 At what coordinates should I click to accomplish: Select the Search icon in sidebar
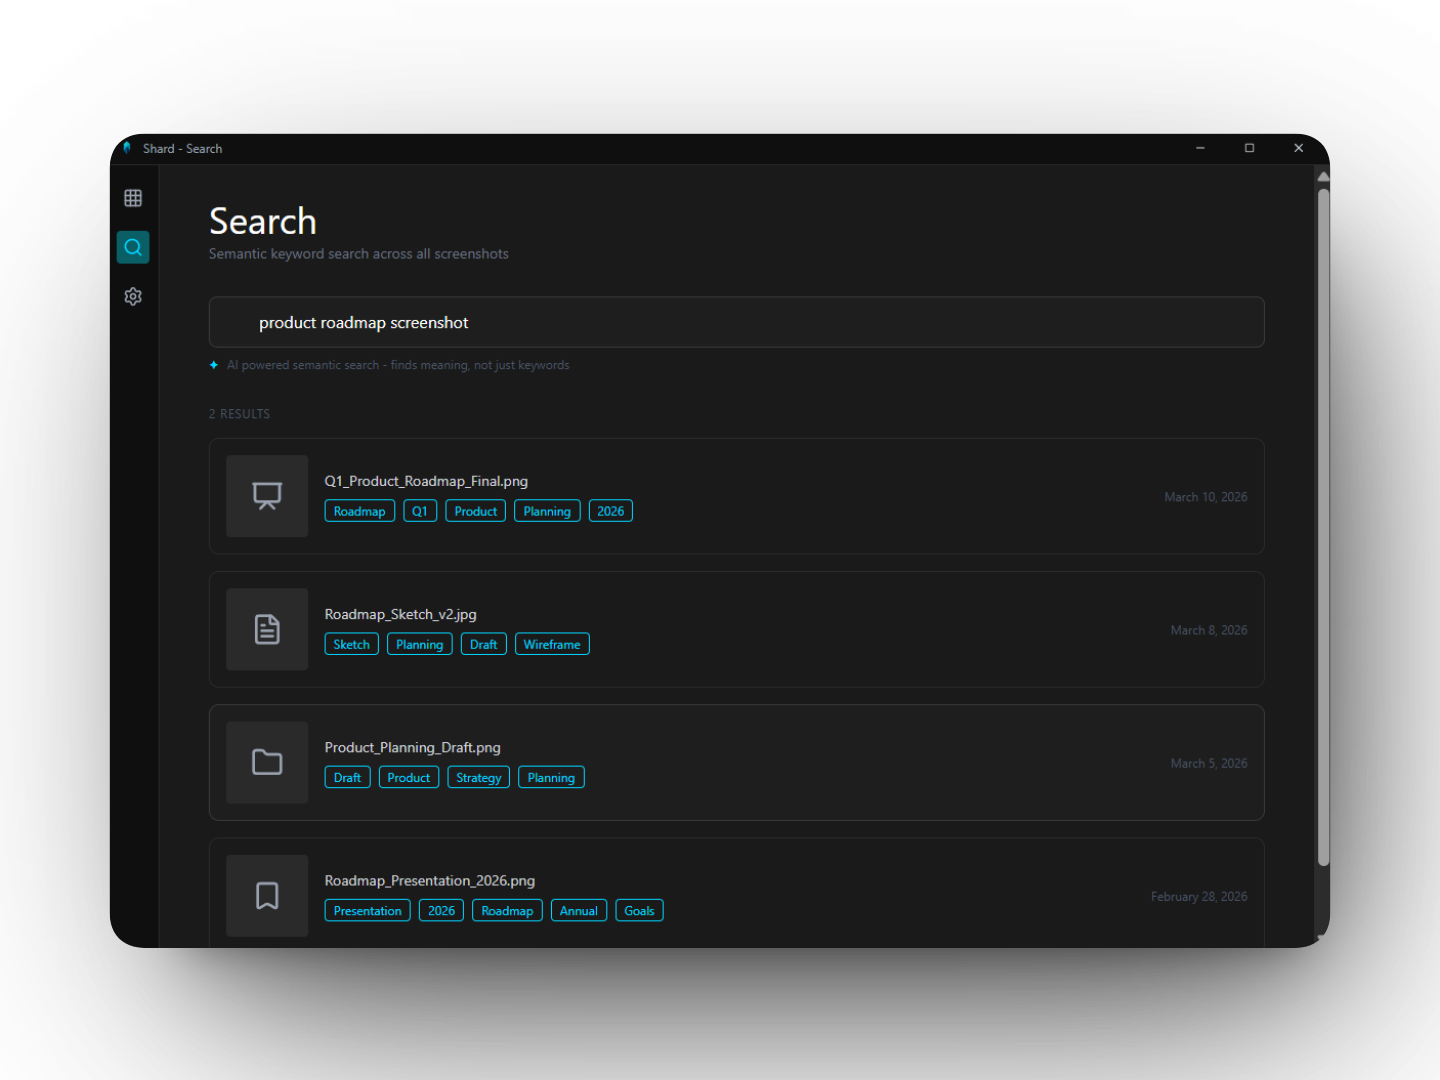pyautogui.click(x=133, y=247)
